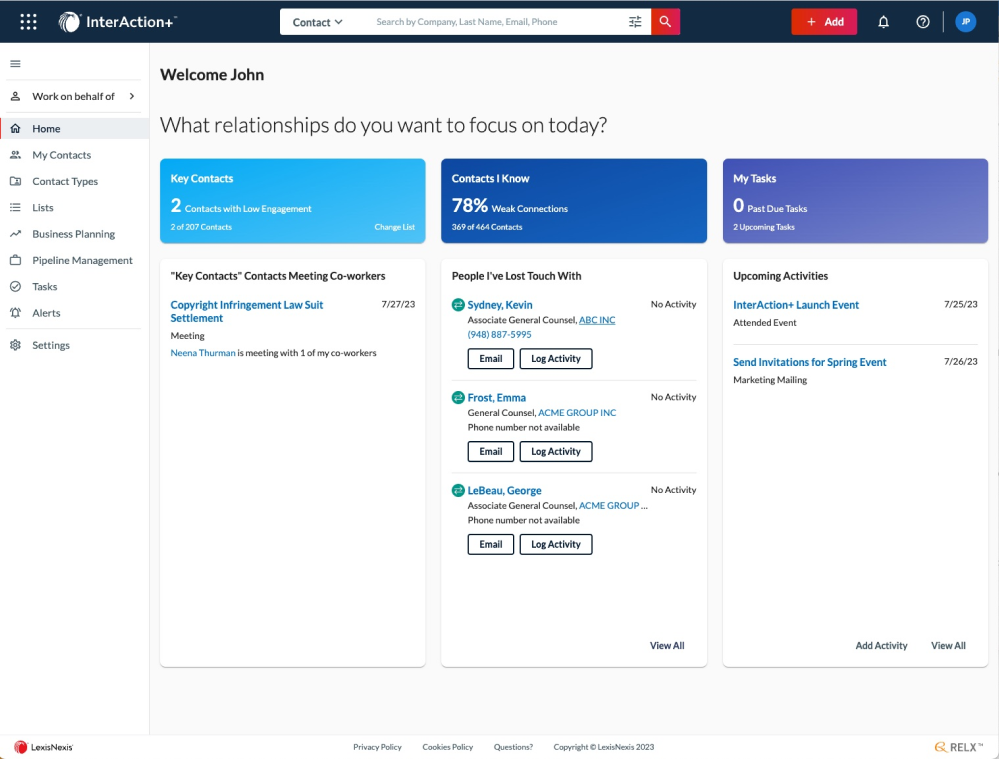This screenshot has height=759, width=1000.
Task: Log Activity for LeBeau, George
Action: pyautogui.click(x=555, y=544)
